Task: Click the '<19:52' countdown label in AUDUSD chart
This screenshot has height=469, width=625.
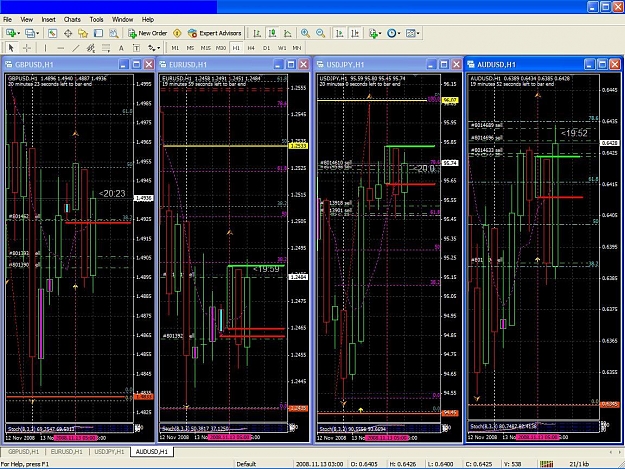Action: pos(574,133)
